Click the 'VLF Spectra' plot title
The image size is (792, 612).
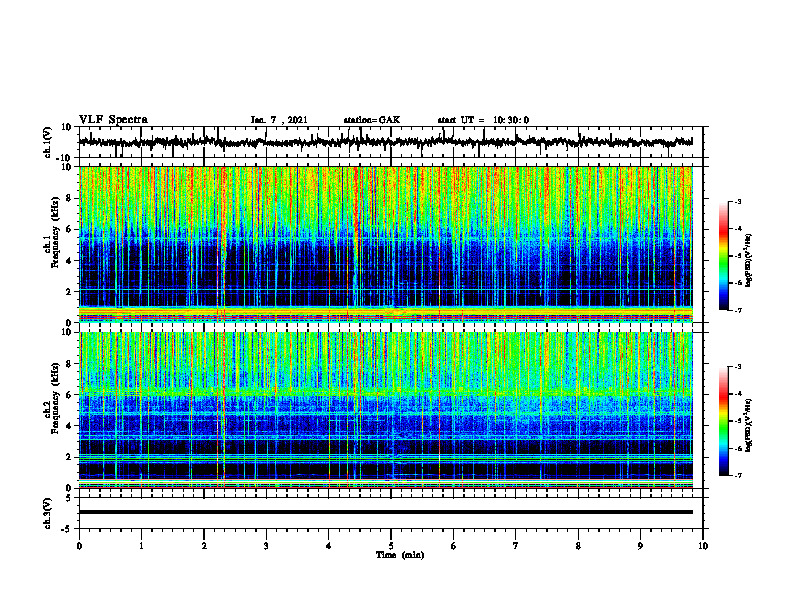coord(113,120)
